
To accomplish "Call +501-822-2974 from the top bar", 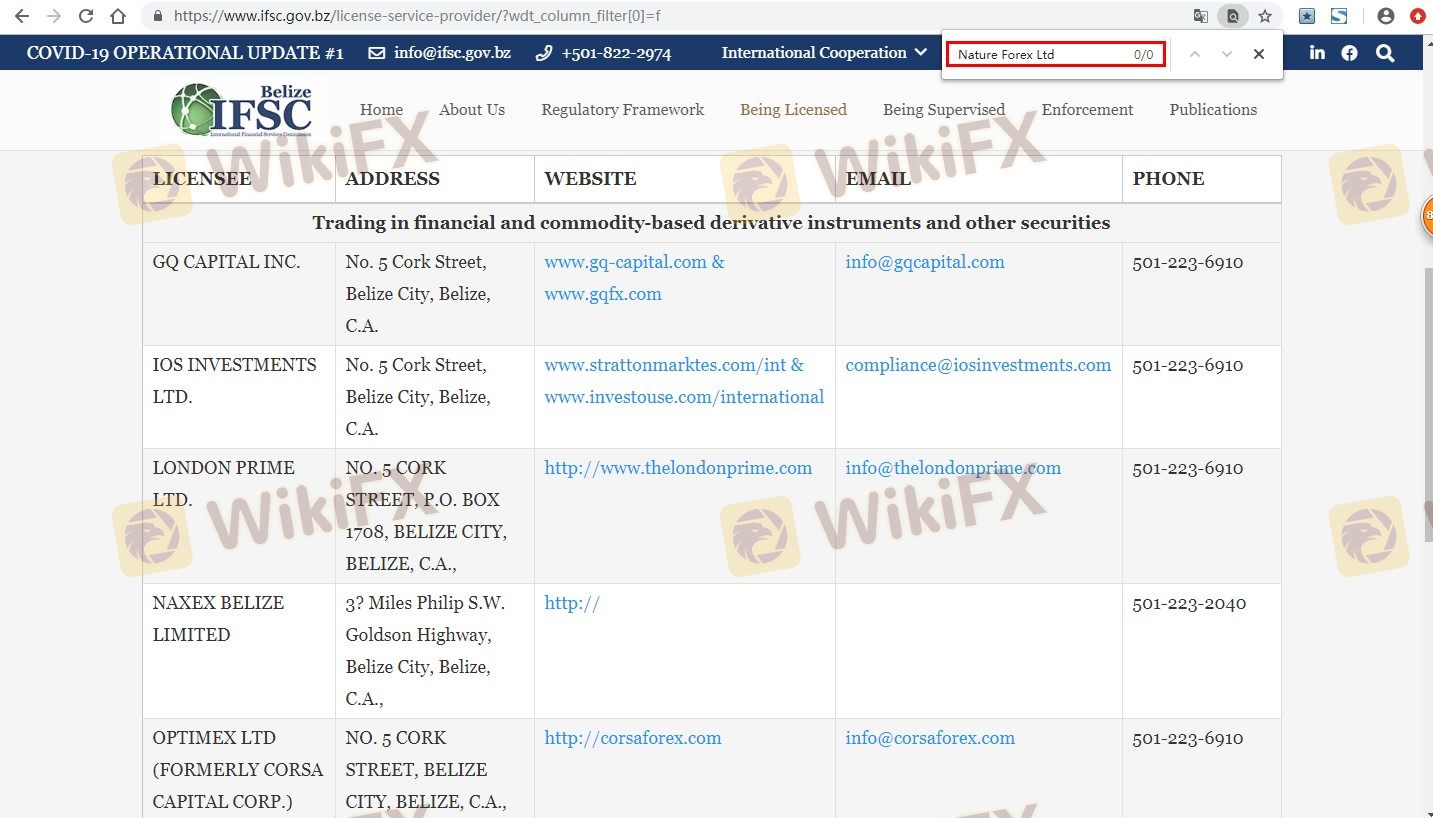I will pos(616,53).
